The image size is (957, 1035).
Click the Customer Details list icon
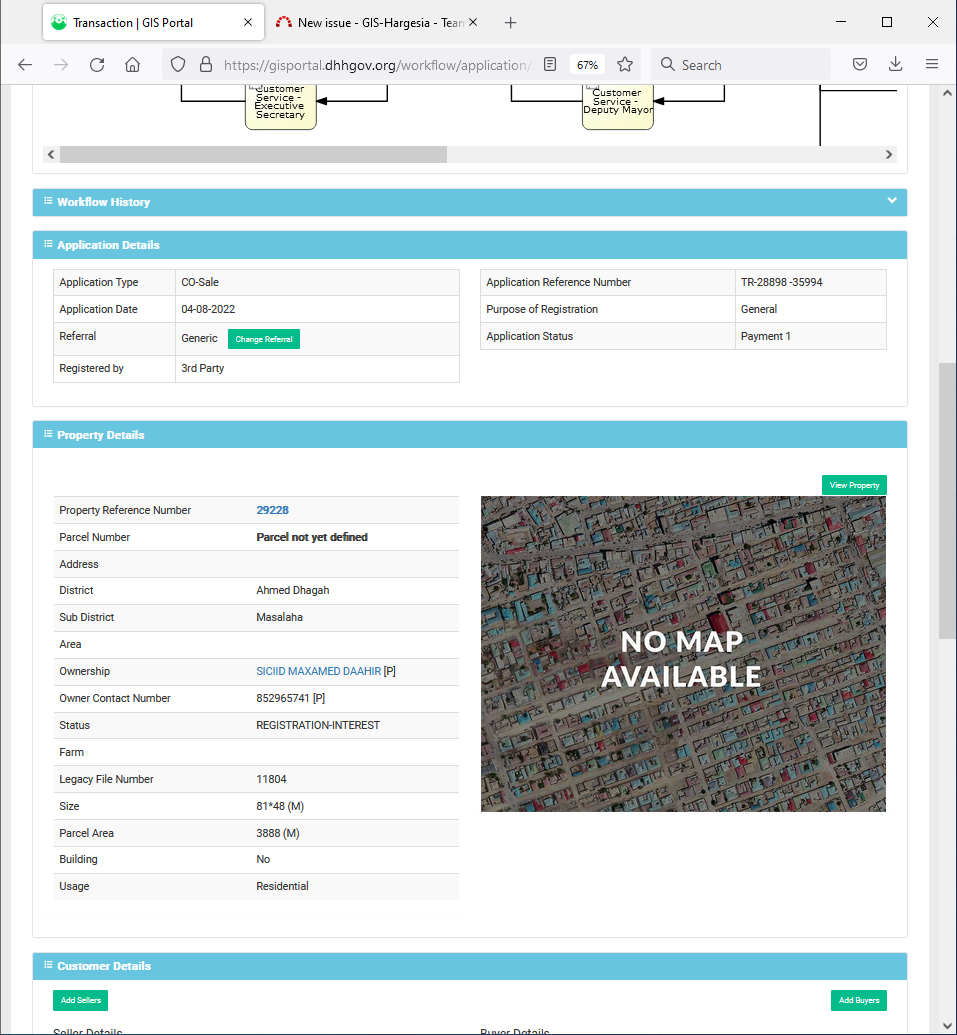point(48,964)
